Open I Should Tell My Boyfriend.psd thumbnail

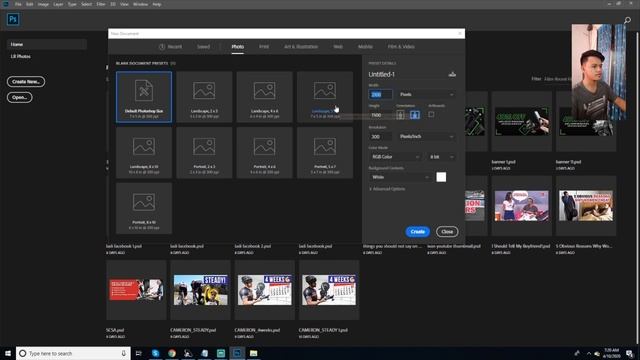coord(521,206)
